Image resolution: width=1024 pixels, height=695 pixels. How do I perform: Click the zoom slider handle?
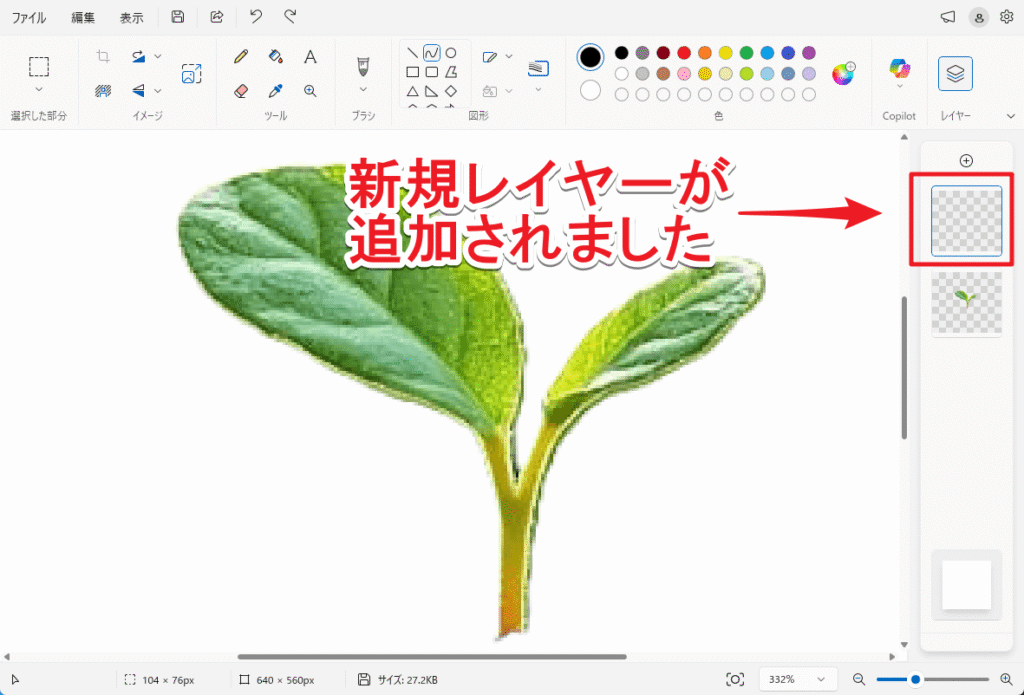point(916,680)
